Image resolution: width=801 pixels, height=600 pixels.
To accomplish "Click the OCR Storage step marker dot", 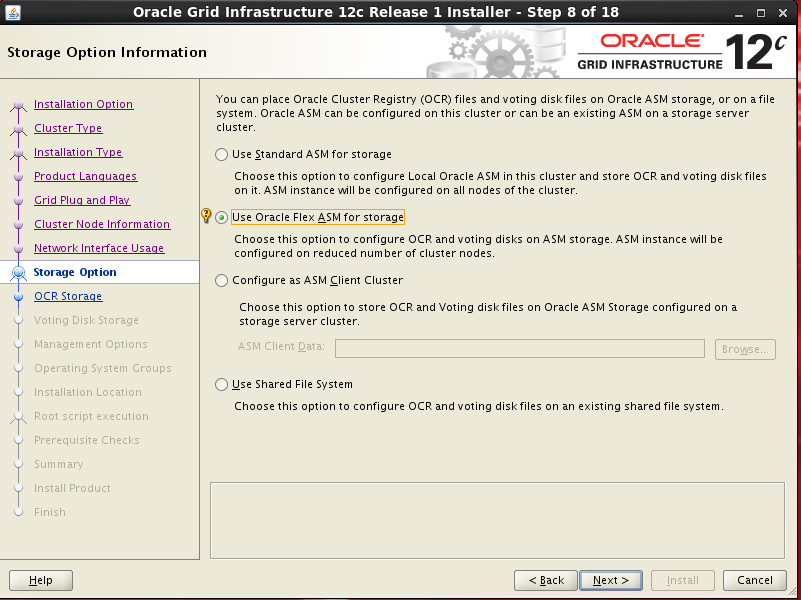I will [18, 297].
